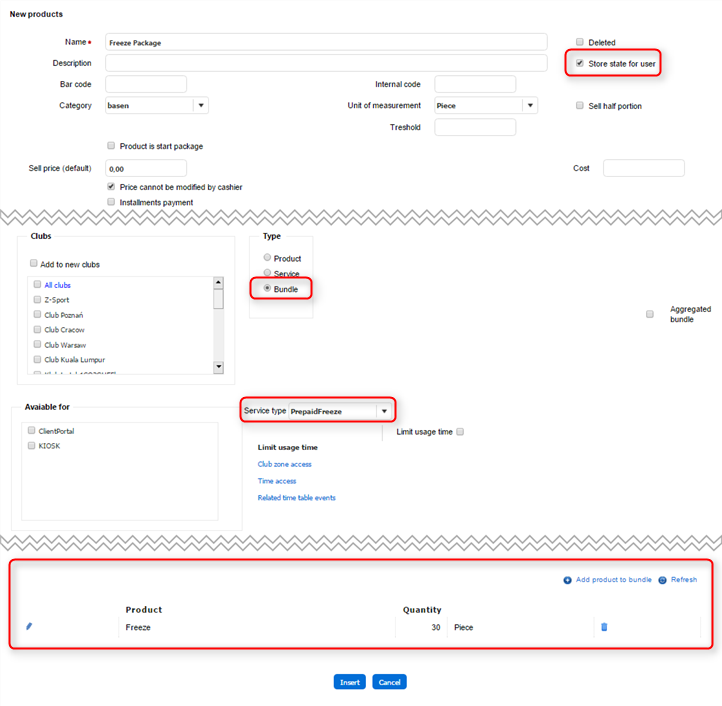
Task: Open the Category dropdown showing basen
Action: (x=201, y=105)
